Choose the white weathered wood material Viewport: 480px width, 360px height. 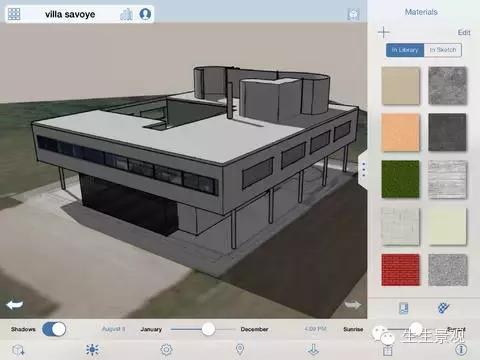[447, 179]
